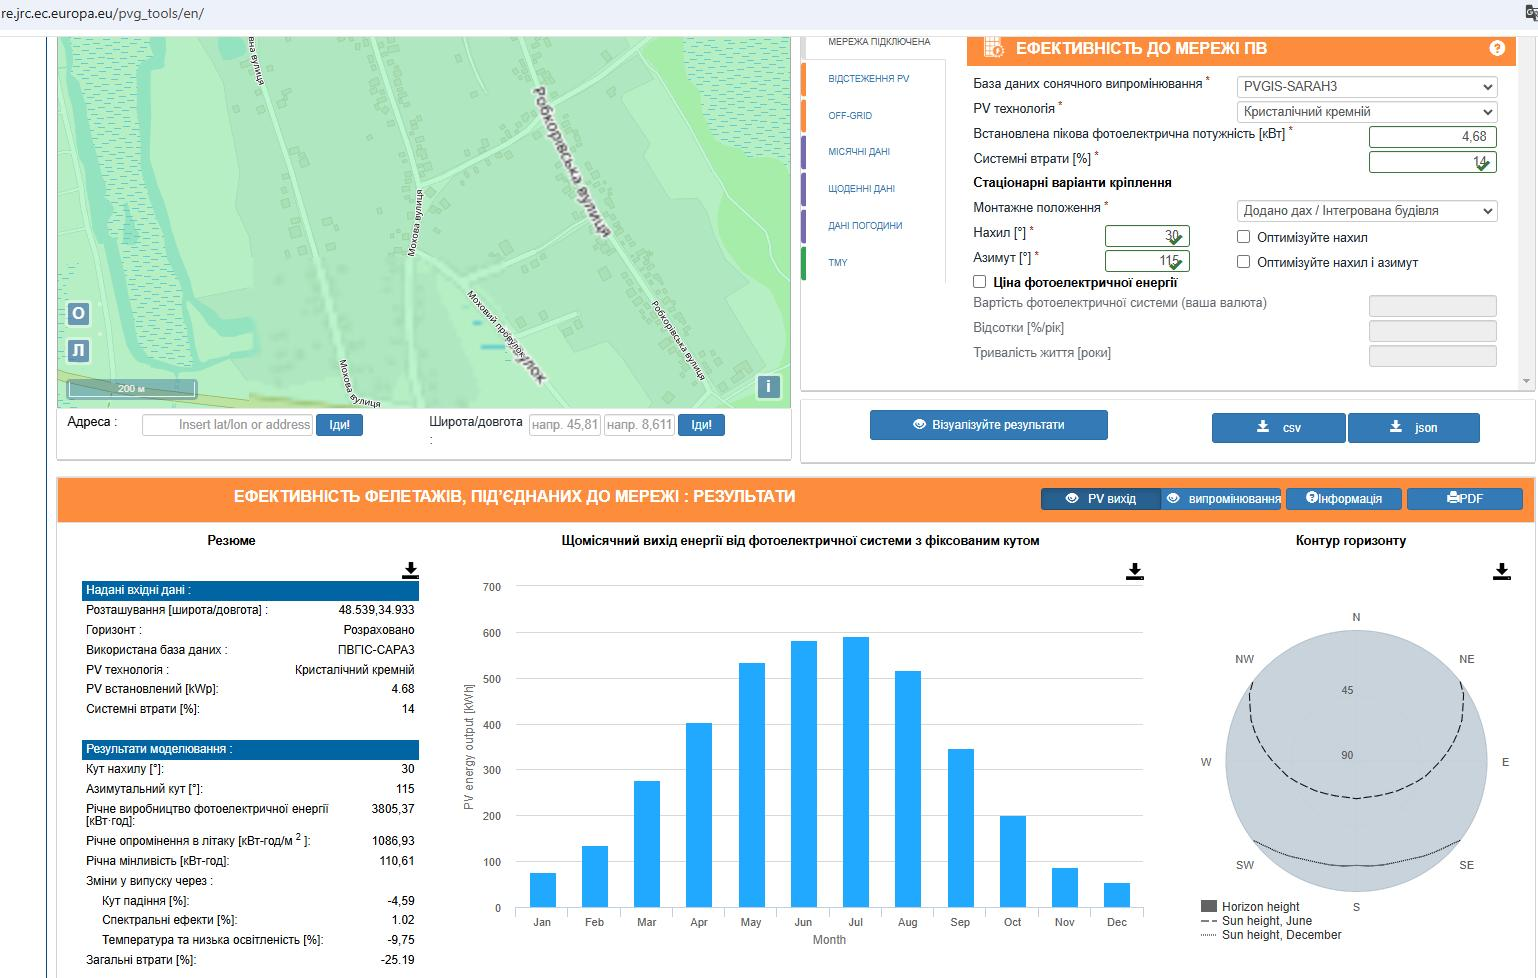Click the 'Візуалізуйте результати' button
The height and width of the screenshot is (978, 1538).
coord(988,425)
